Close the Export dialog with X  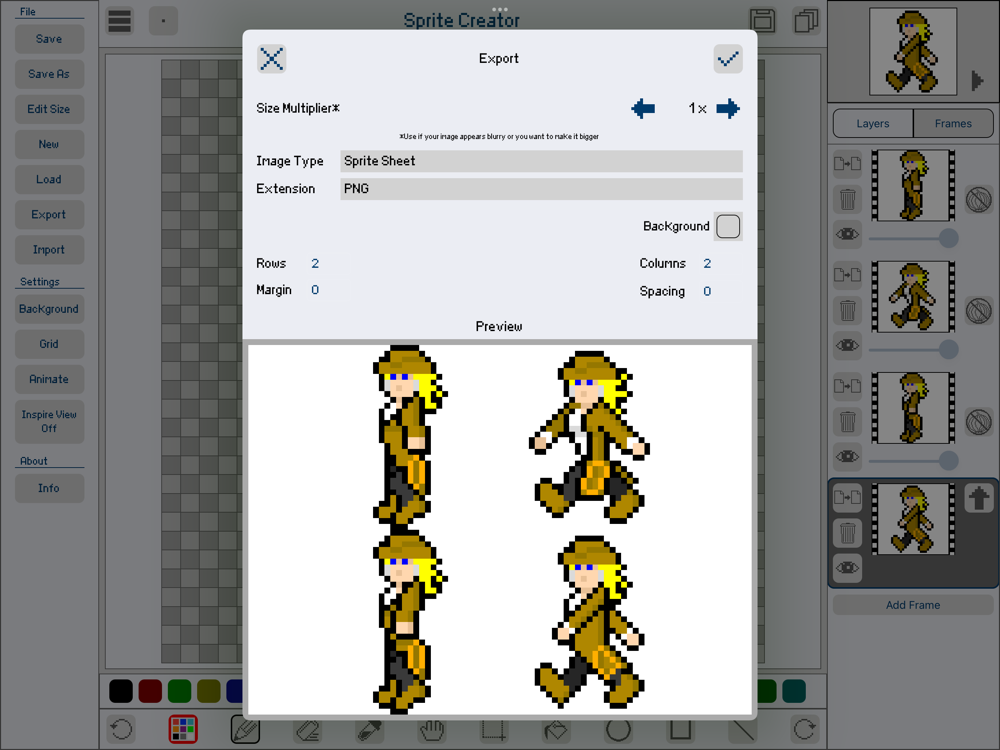[272, 59]
